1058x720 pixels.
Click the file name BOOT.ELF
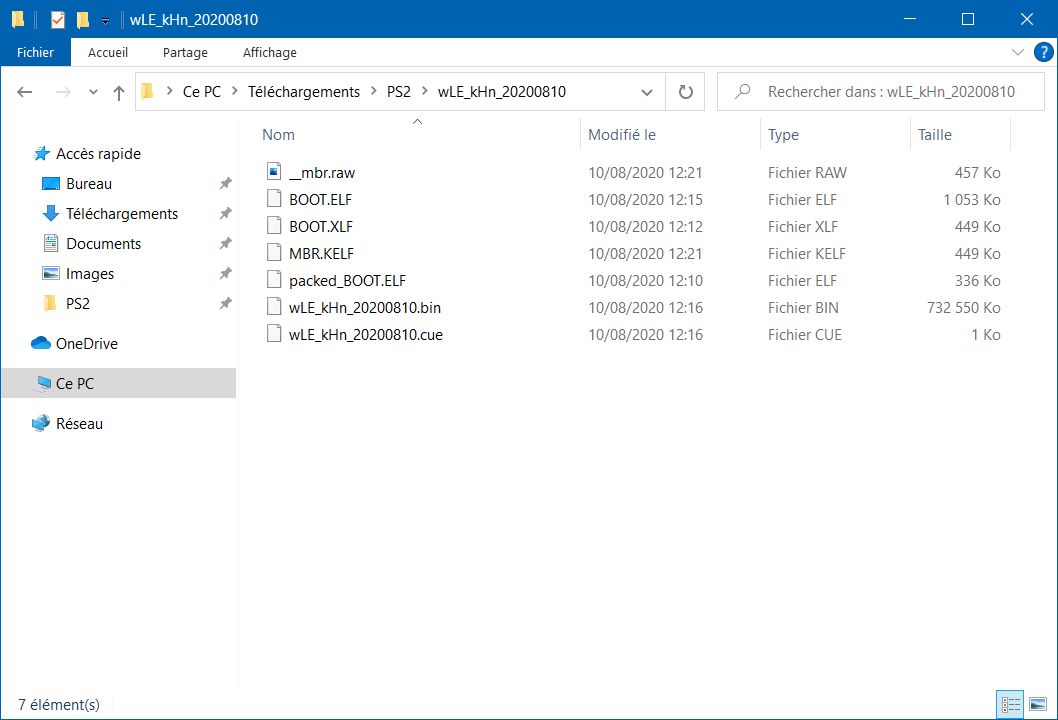[321, 200]
